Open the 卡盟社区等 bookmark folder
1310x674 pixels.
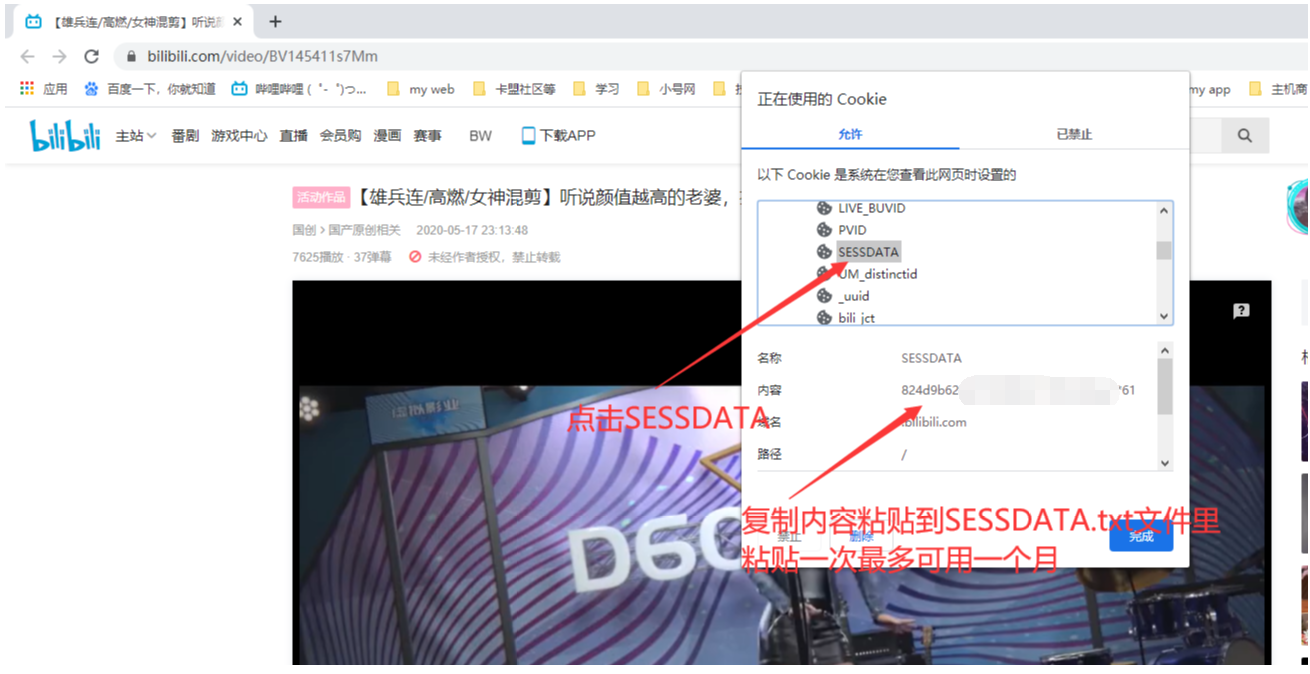[514, 89]
